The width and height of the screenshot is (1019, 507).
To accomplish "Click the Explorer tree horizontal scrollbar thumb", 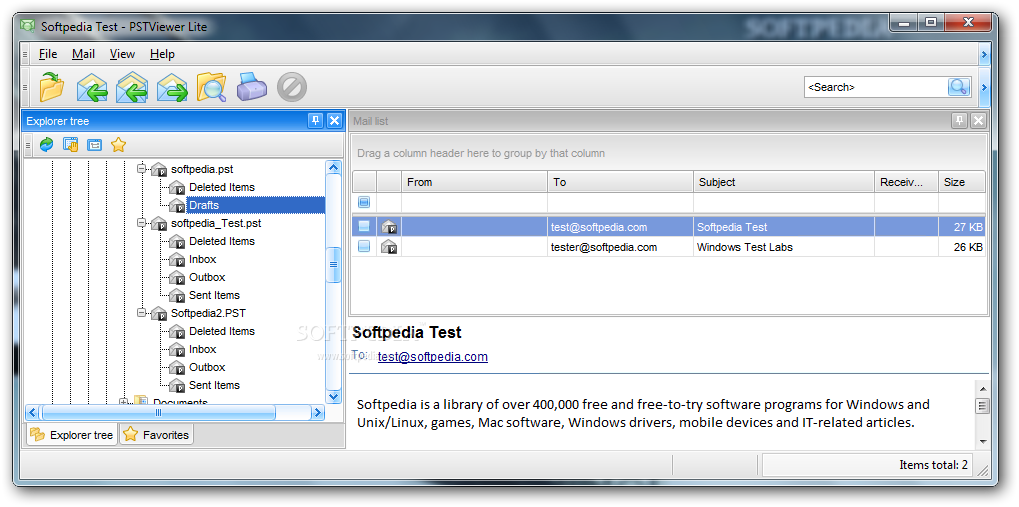I will [x=158, y=412].
